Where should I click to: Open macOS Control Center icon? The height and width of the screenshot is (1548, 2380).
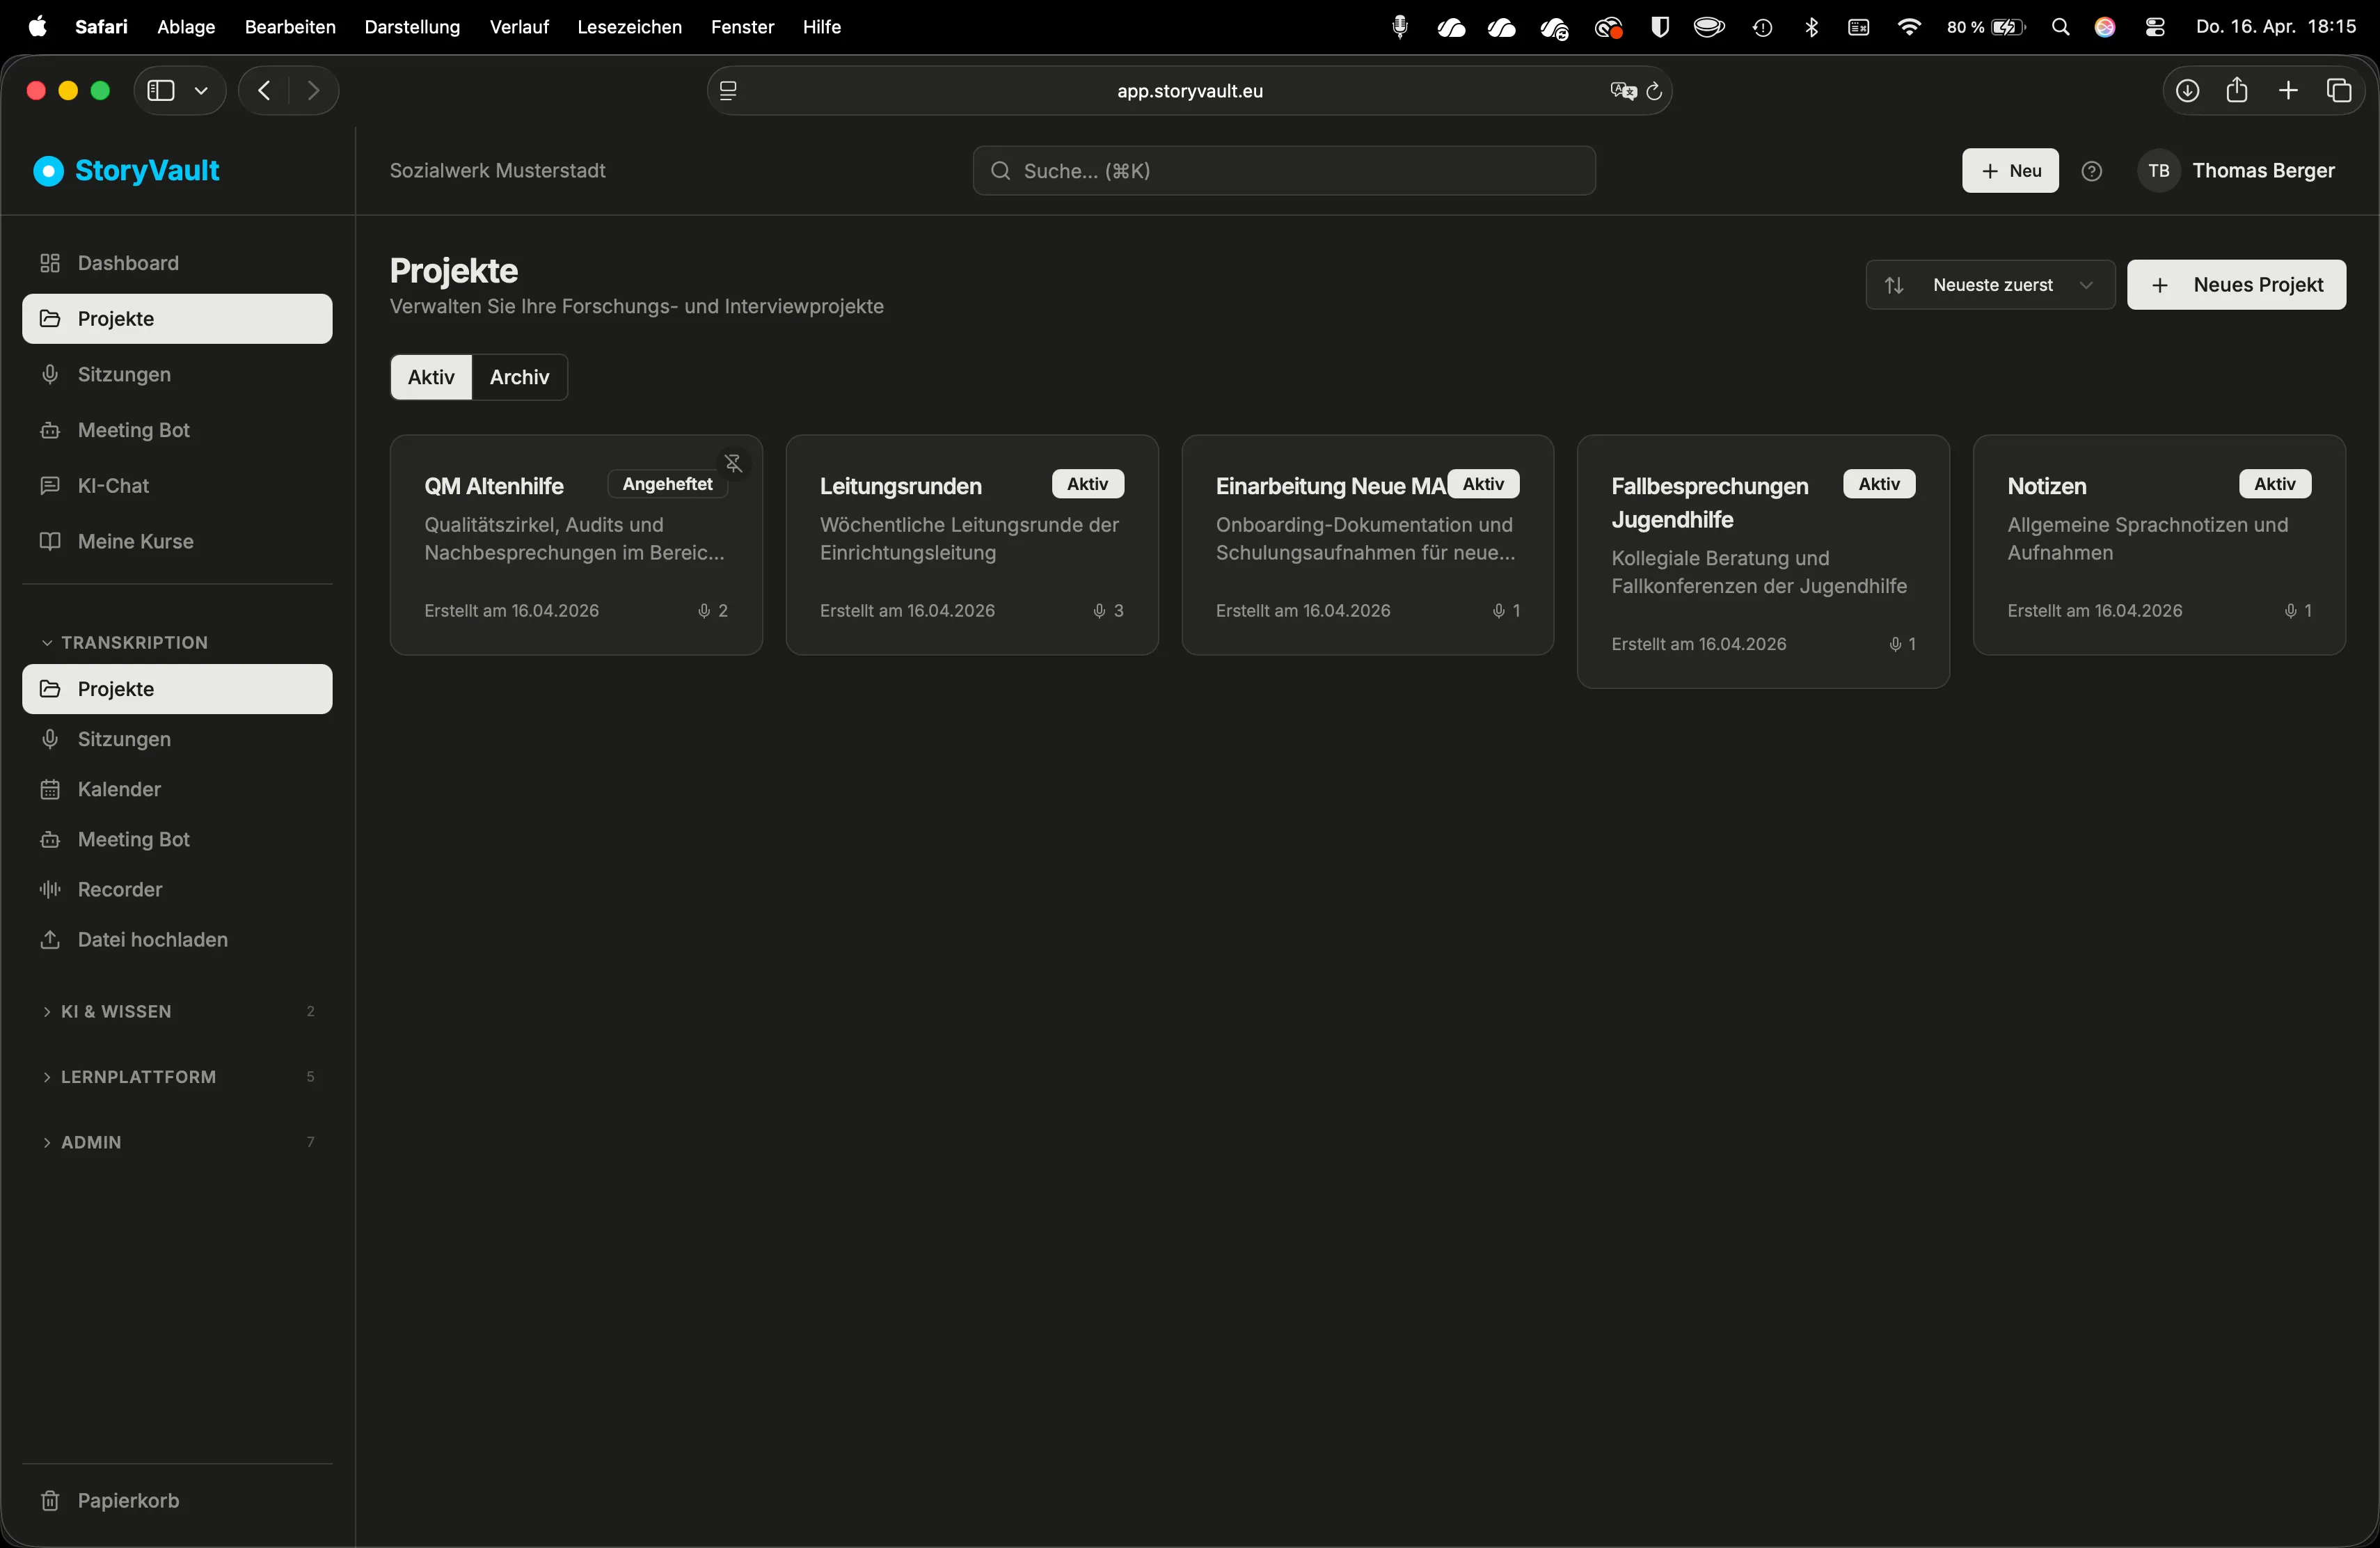point(2155,27)
